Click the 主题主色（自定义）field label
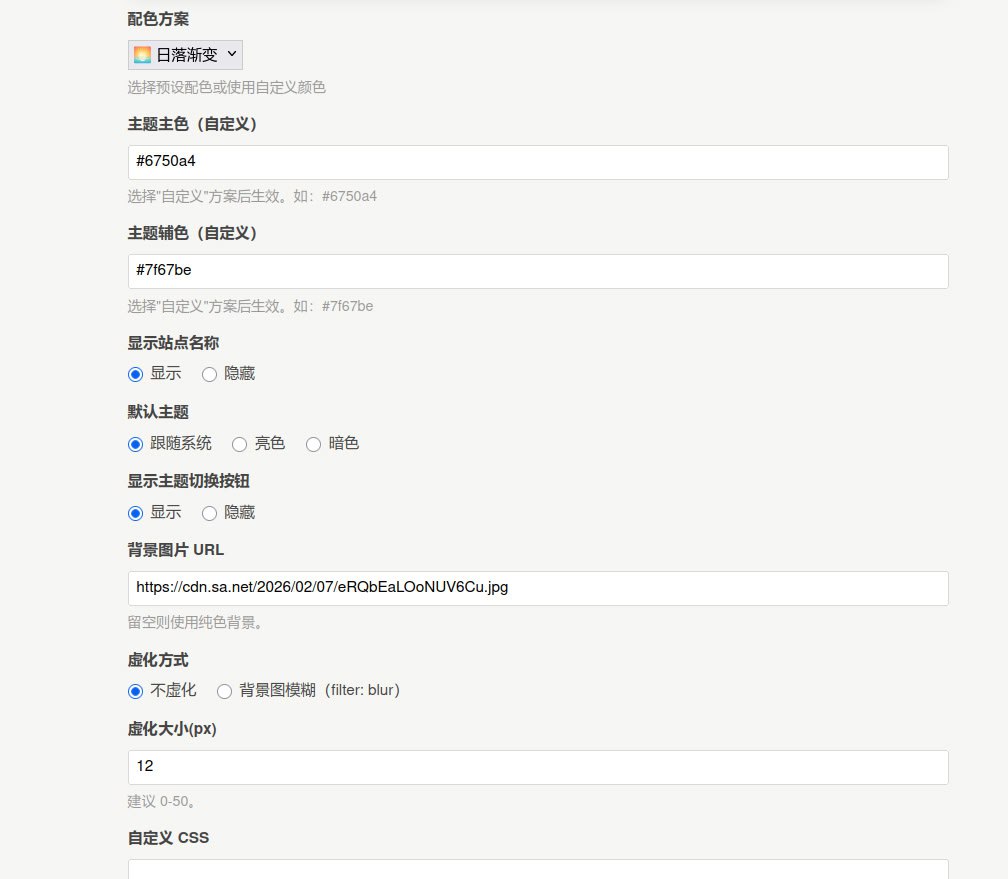This screenshot has height=879, width=1008. (193, 124)
